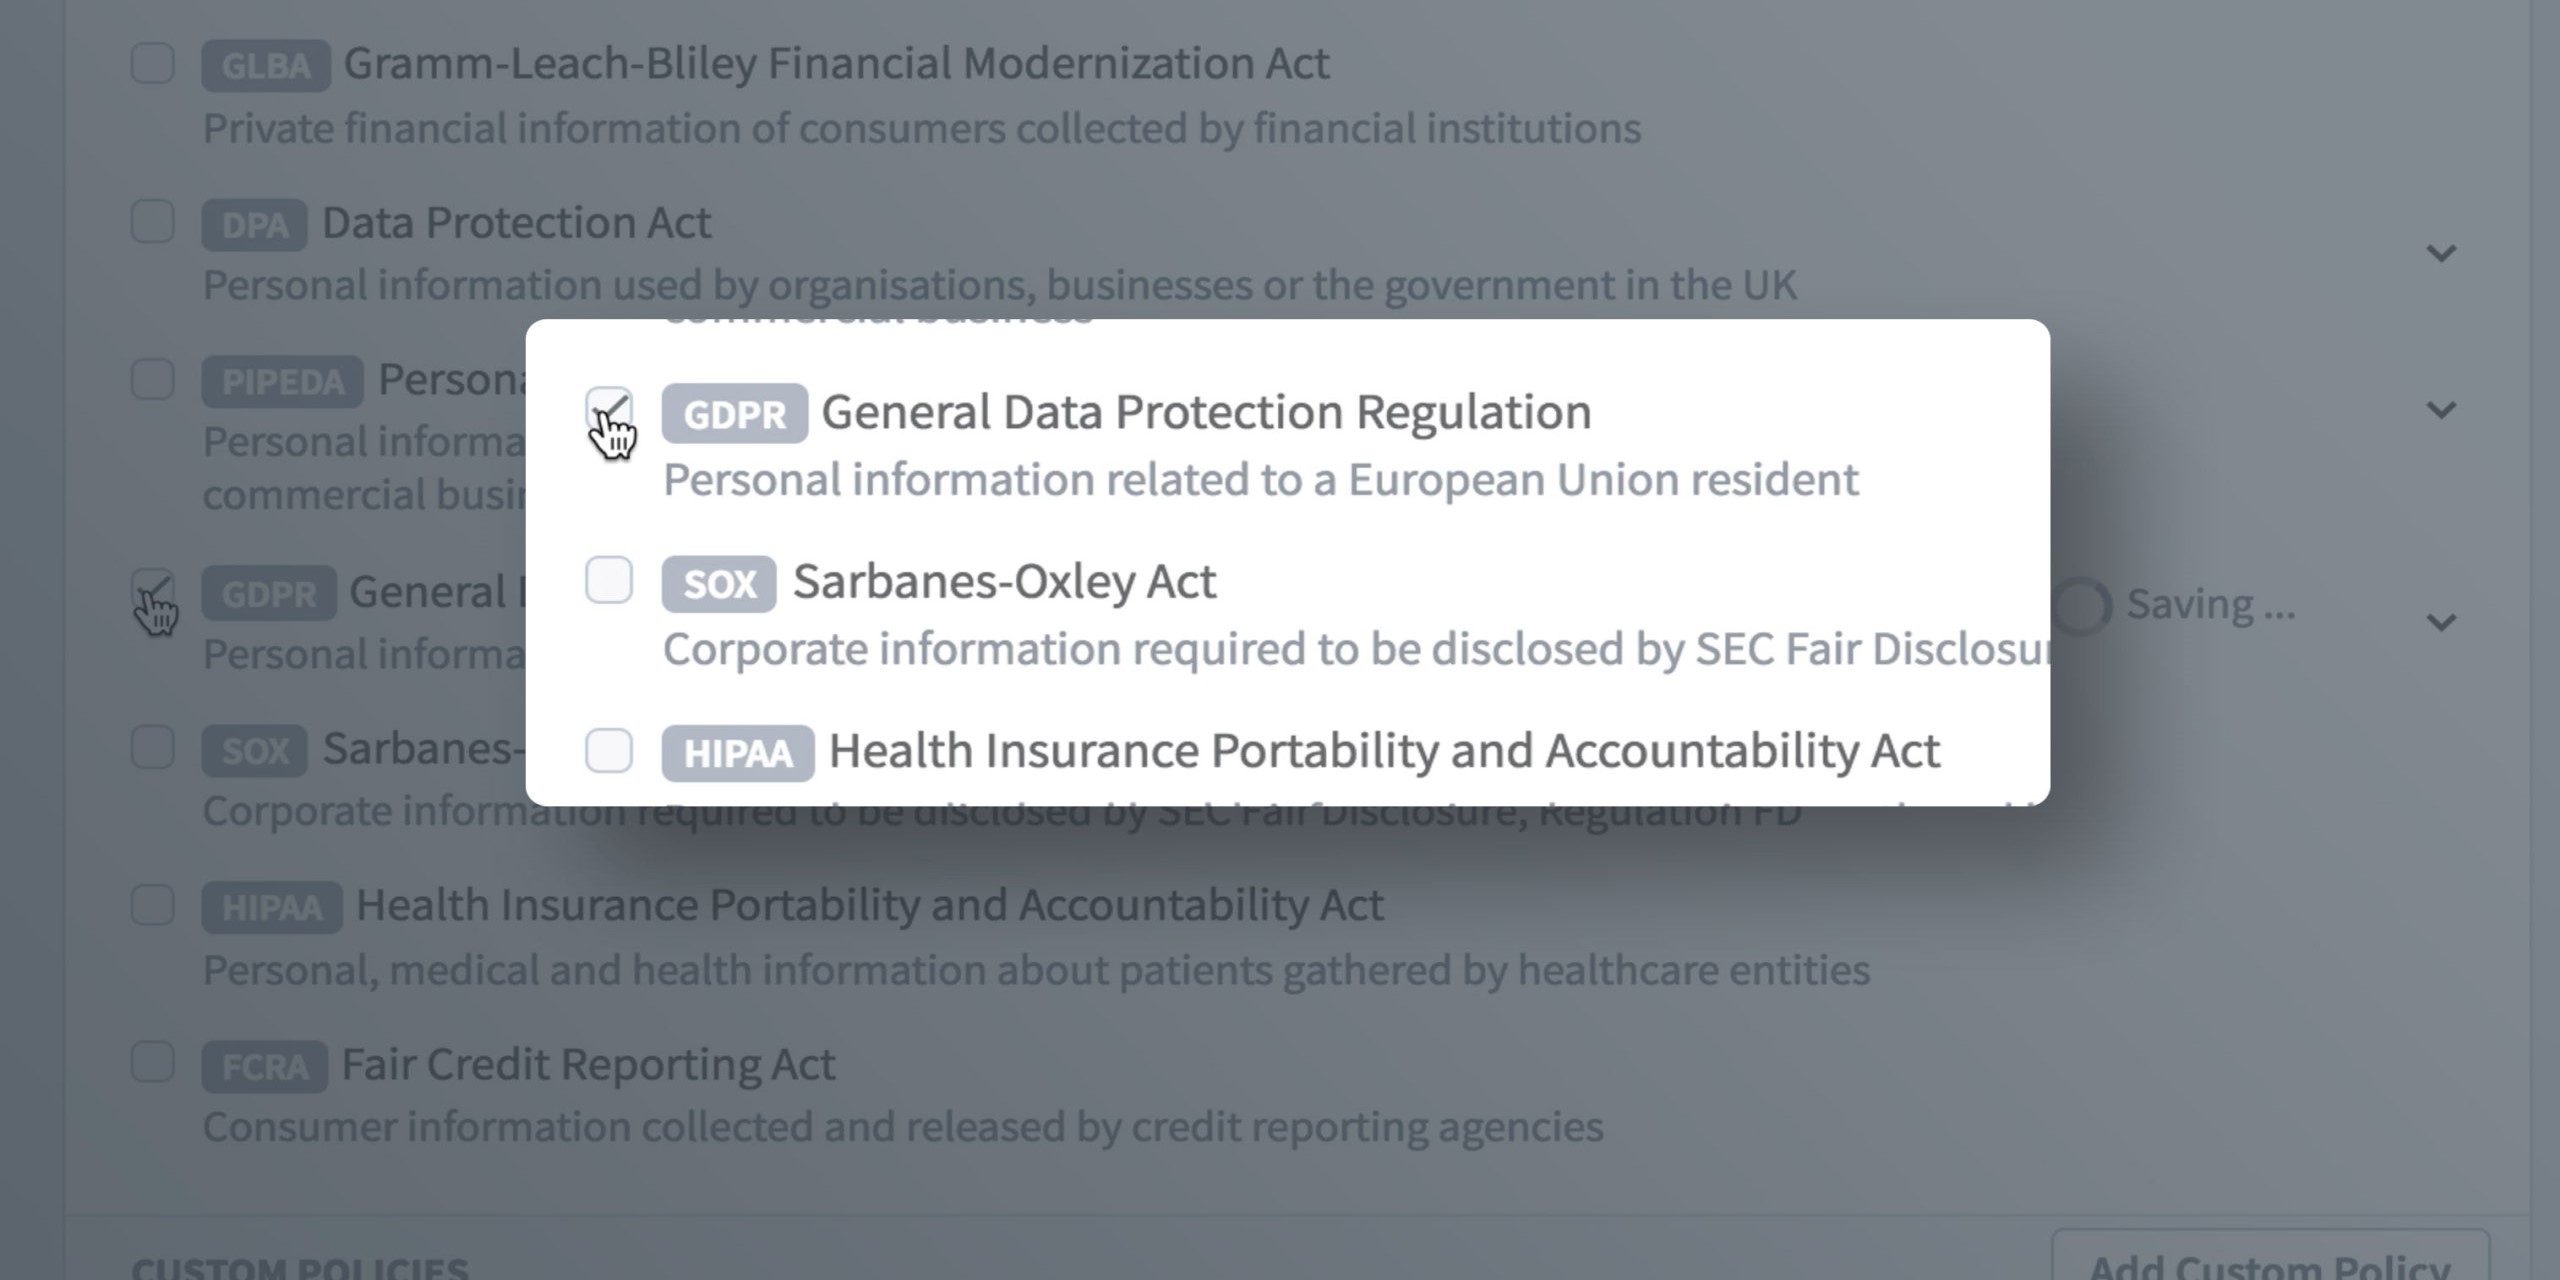2560x1280 pixels.
Task: Click the GLBA policy badge
Action: click(x=265, y=66)
